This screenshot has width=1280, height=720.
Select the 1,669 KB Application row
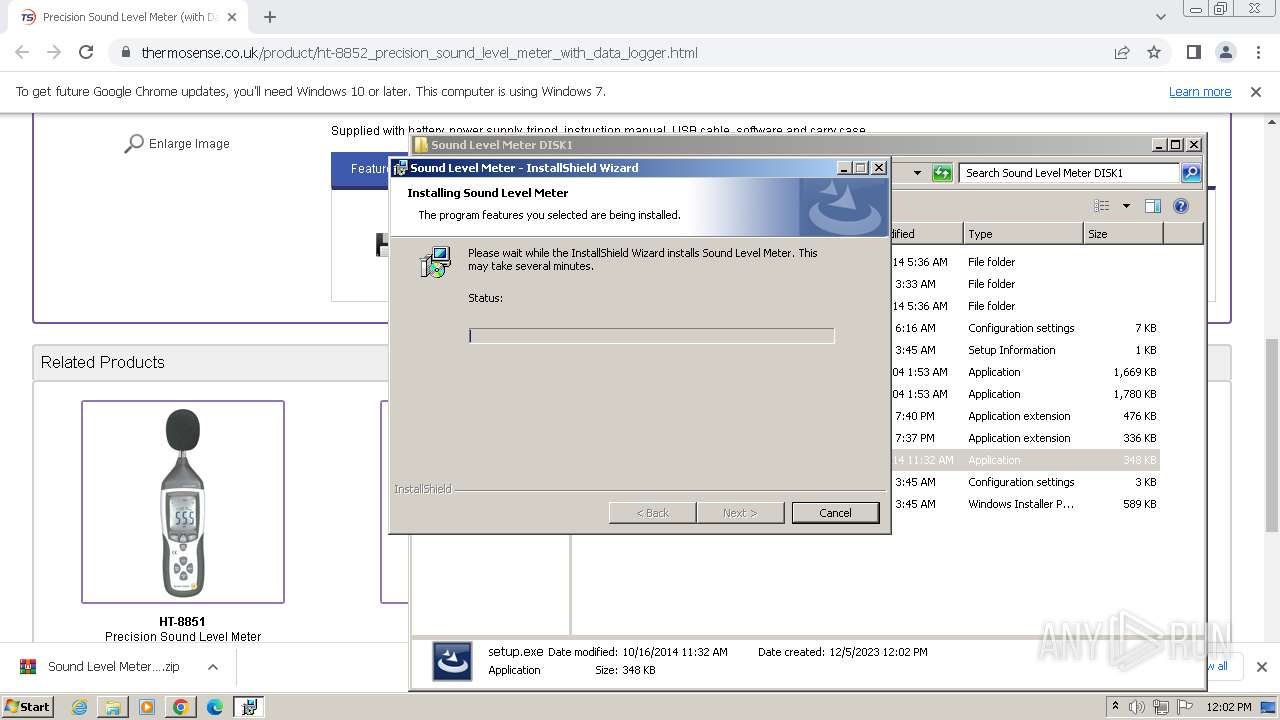(1025, 372)
